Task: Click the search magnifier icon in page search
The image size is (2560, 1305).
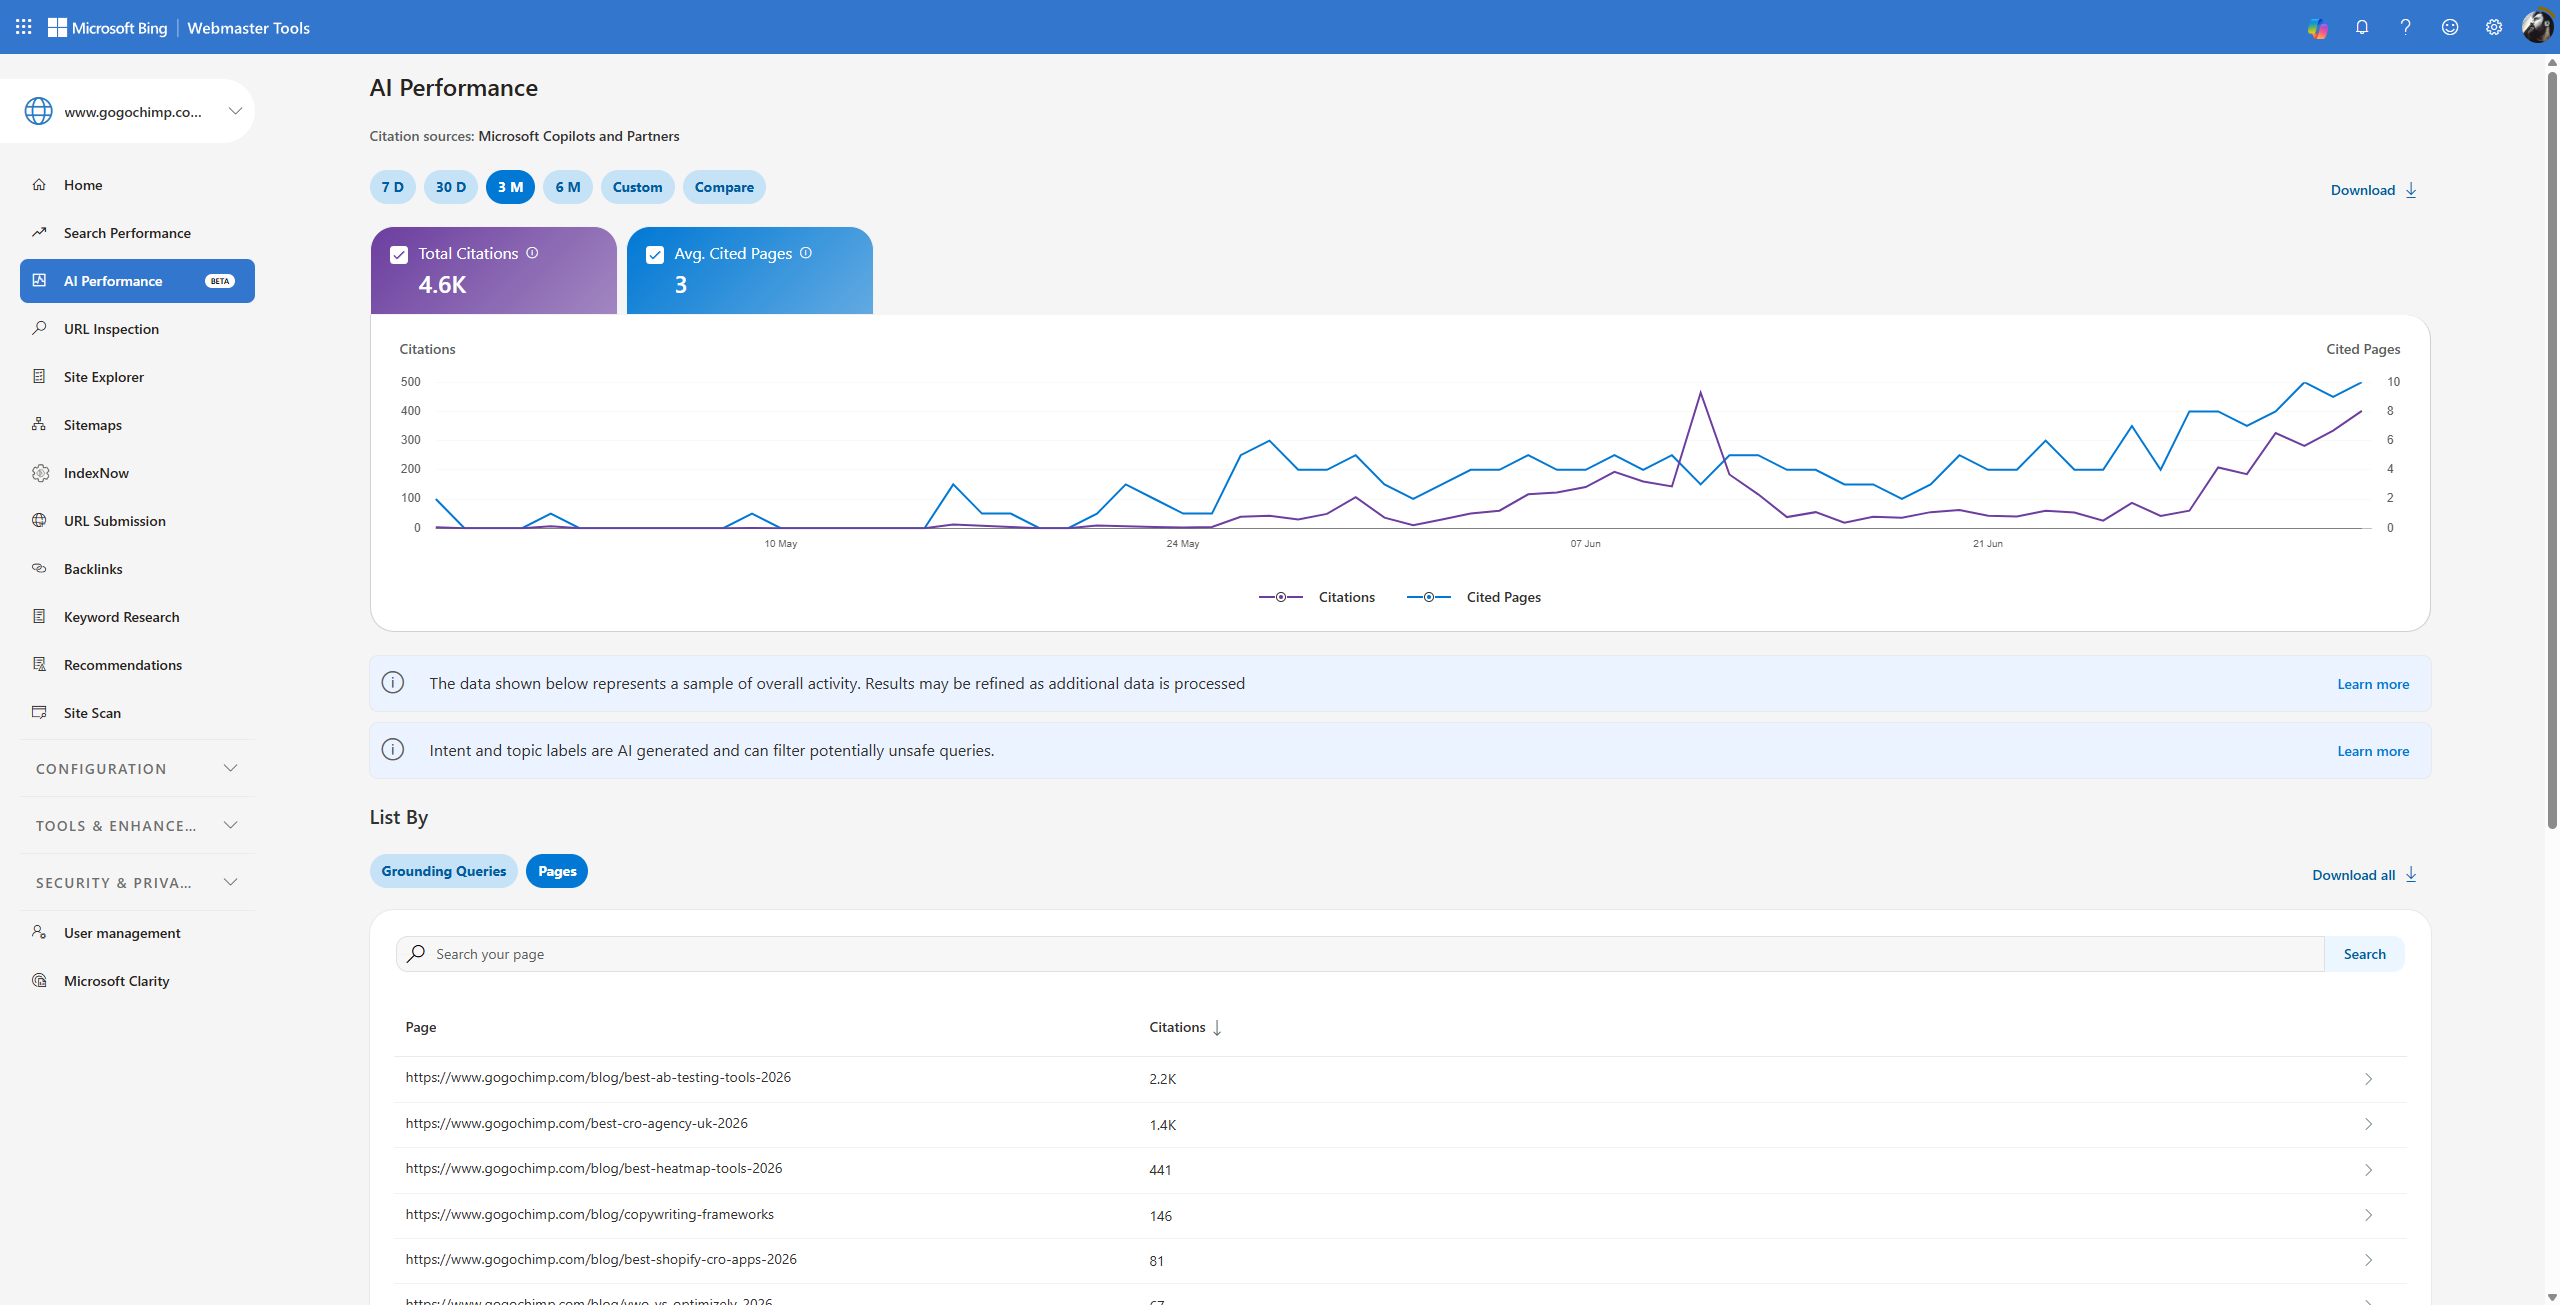Action: (x=416, y=953)
